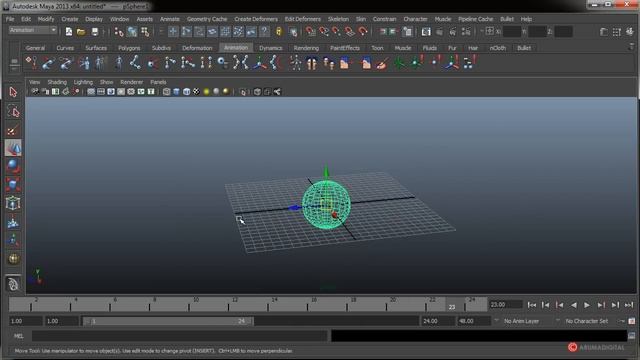
Task: Open the viewport Shading menu
Action: [x=57, y=82]
